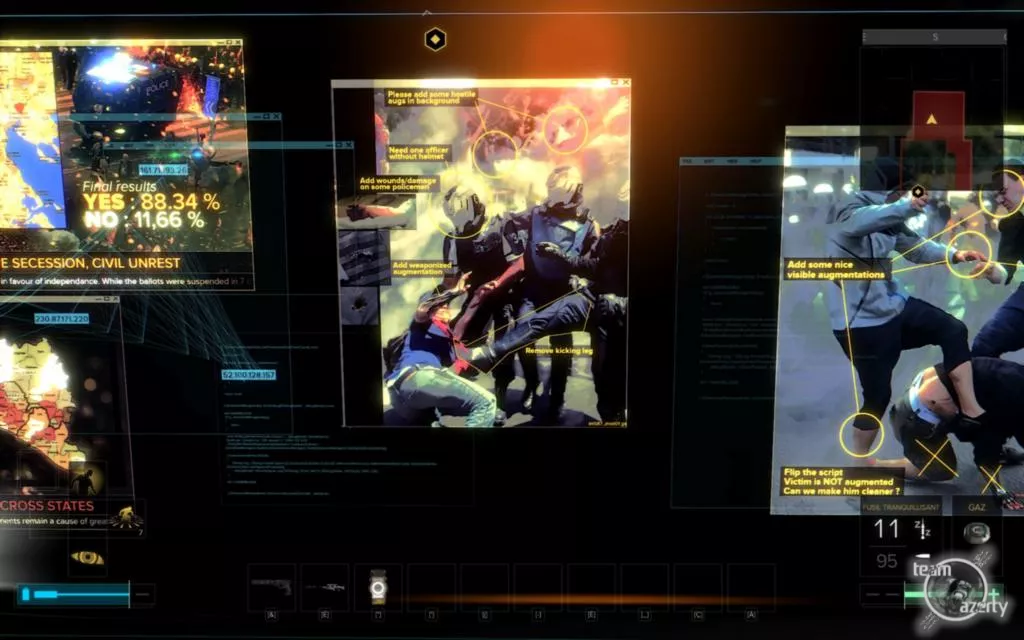Click the circled triangle marker in center image
1024x640 pixels.
tap(565, 129)
